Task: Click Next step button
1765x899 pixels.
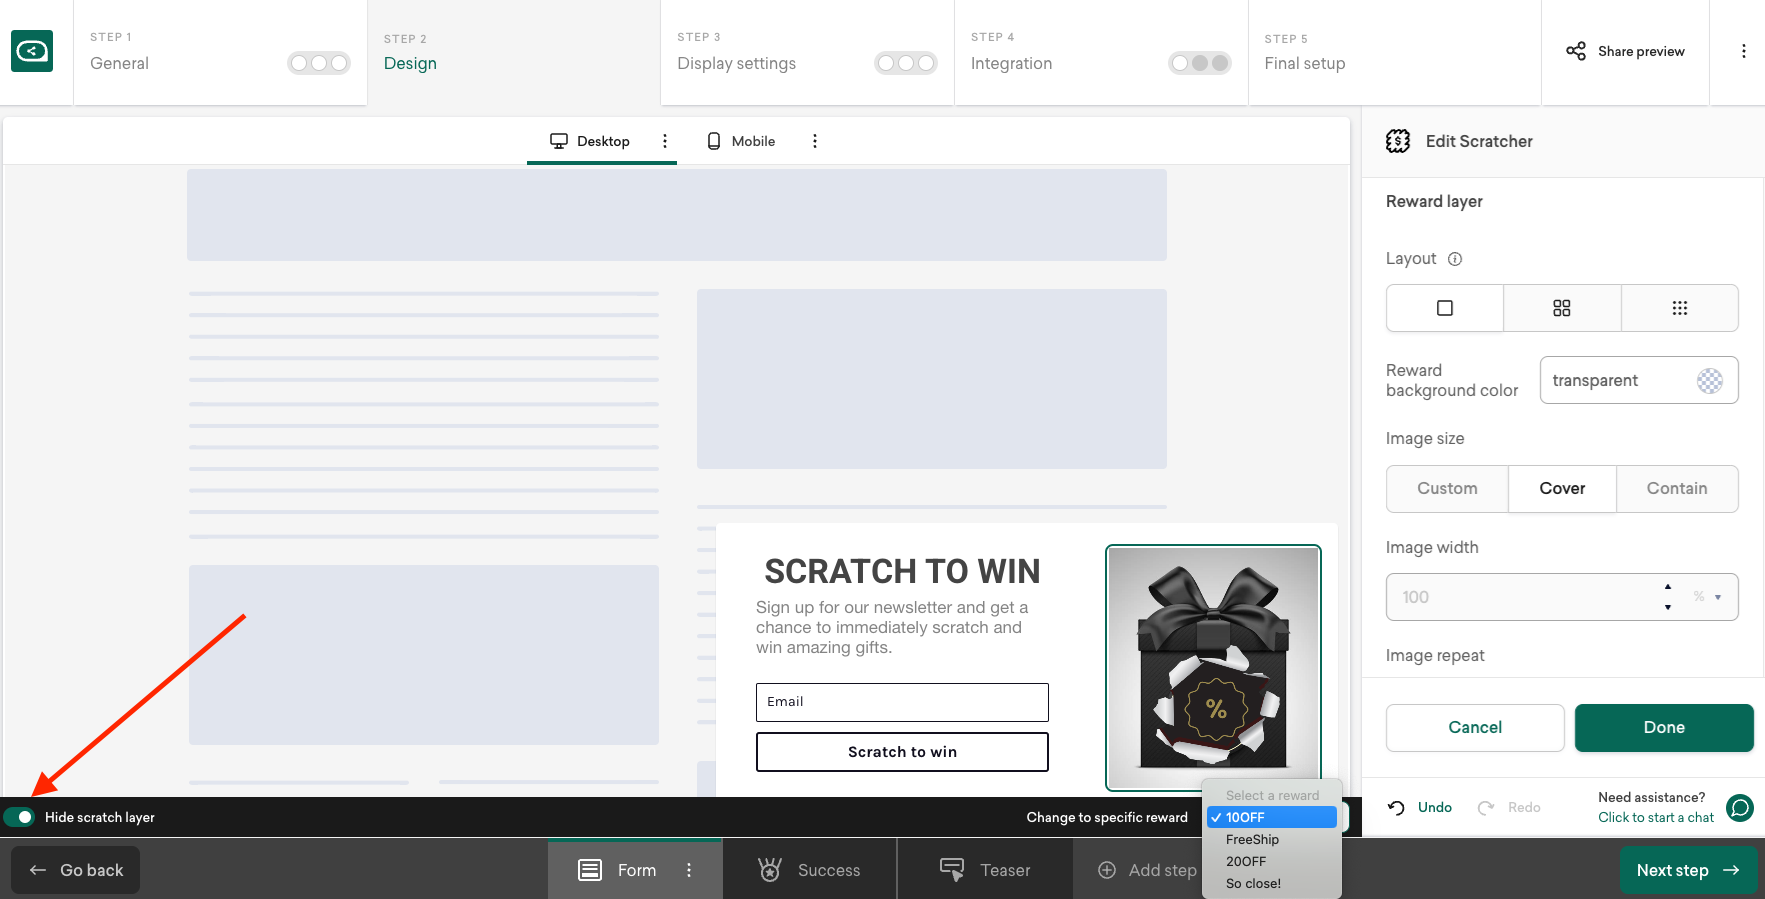Action: (1687, 870)
